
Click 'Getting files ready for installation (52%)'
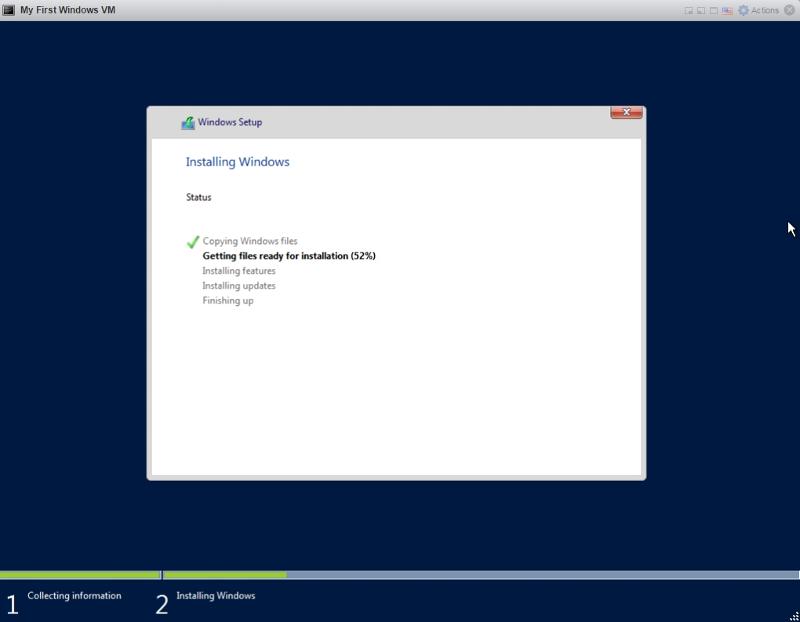[289, 256]
